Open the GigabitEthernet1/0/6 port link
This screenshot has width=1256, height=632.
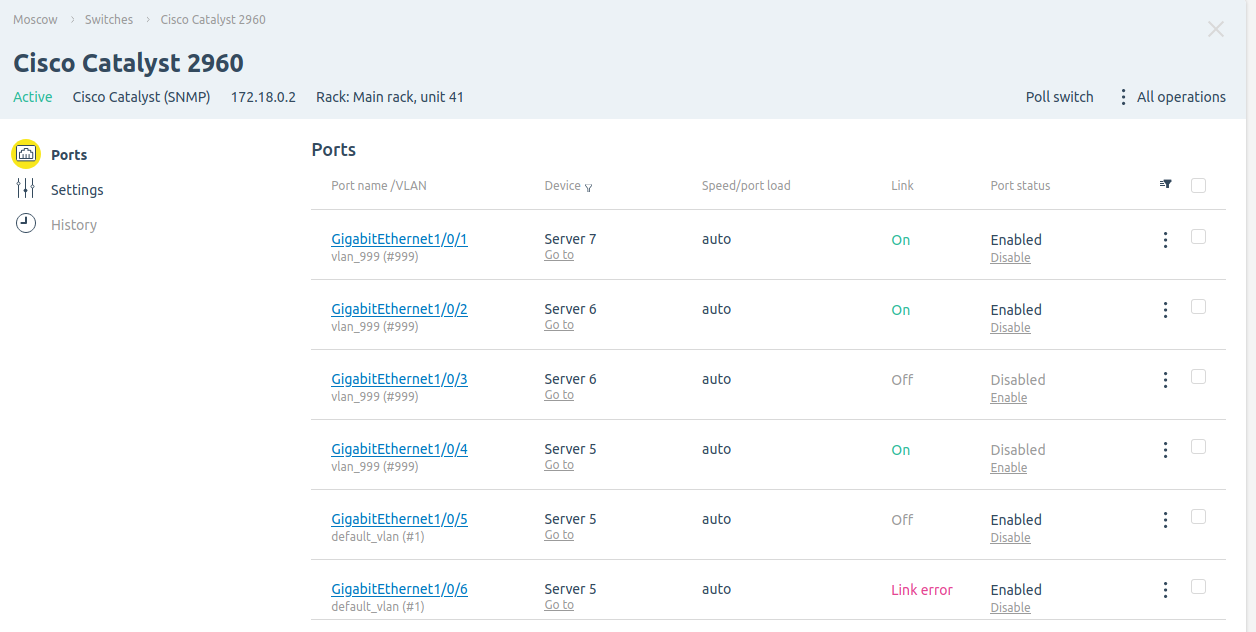399,589
